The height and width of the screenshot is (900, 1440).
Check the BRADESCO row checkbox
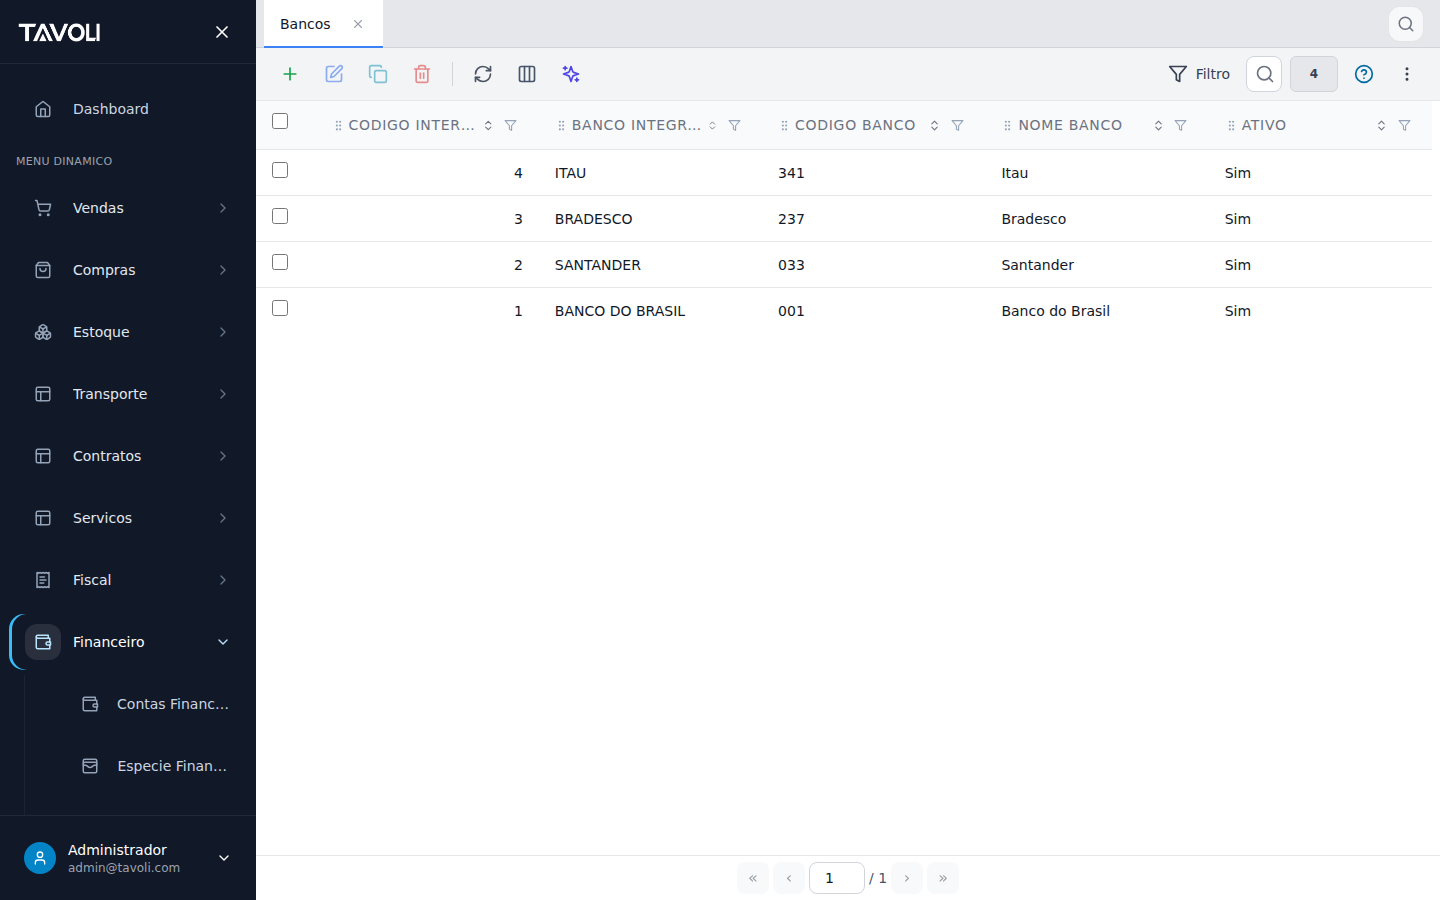[280, 216]
